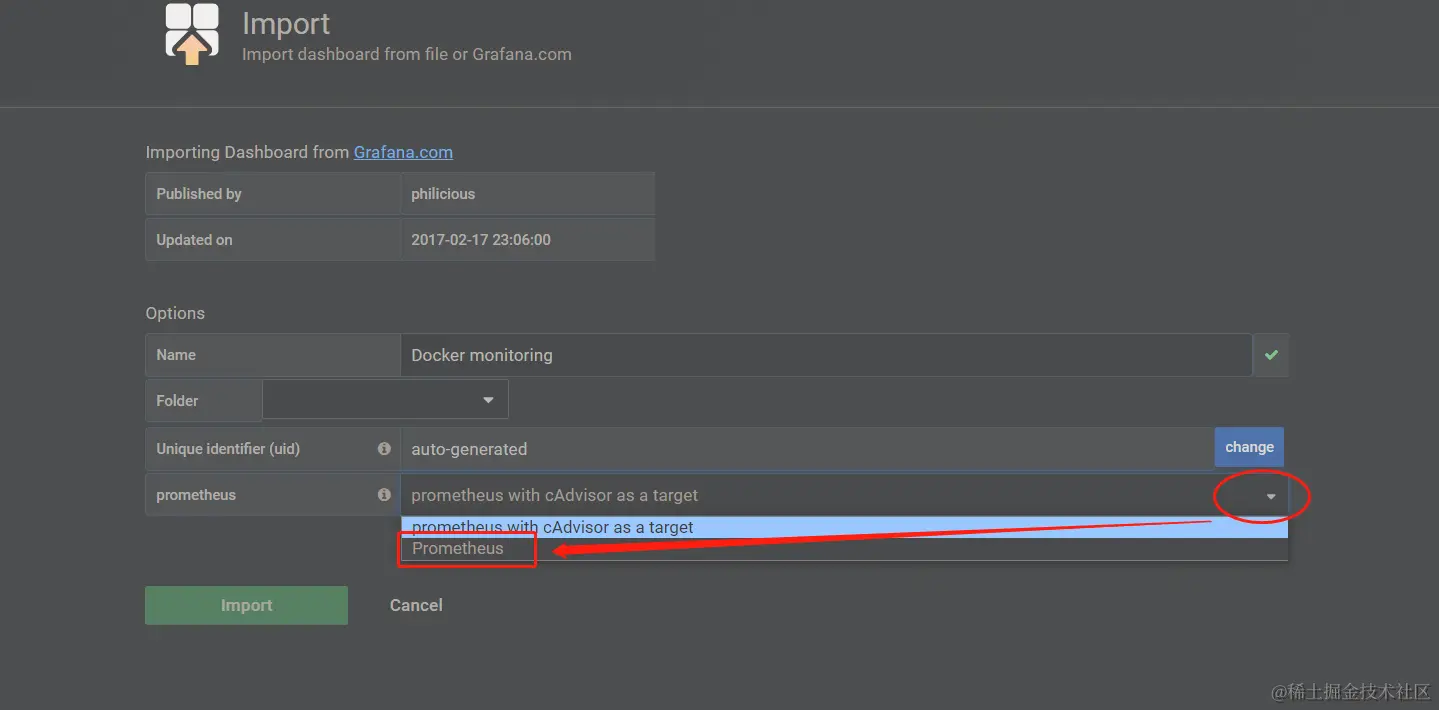Click the green Import button
The image size is (1439, 710).
click(246, 605)
